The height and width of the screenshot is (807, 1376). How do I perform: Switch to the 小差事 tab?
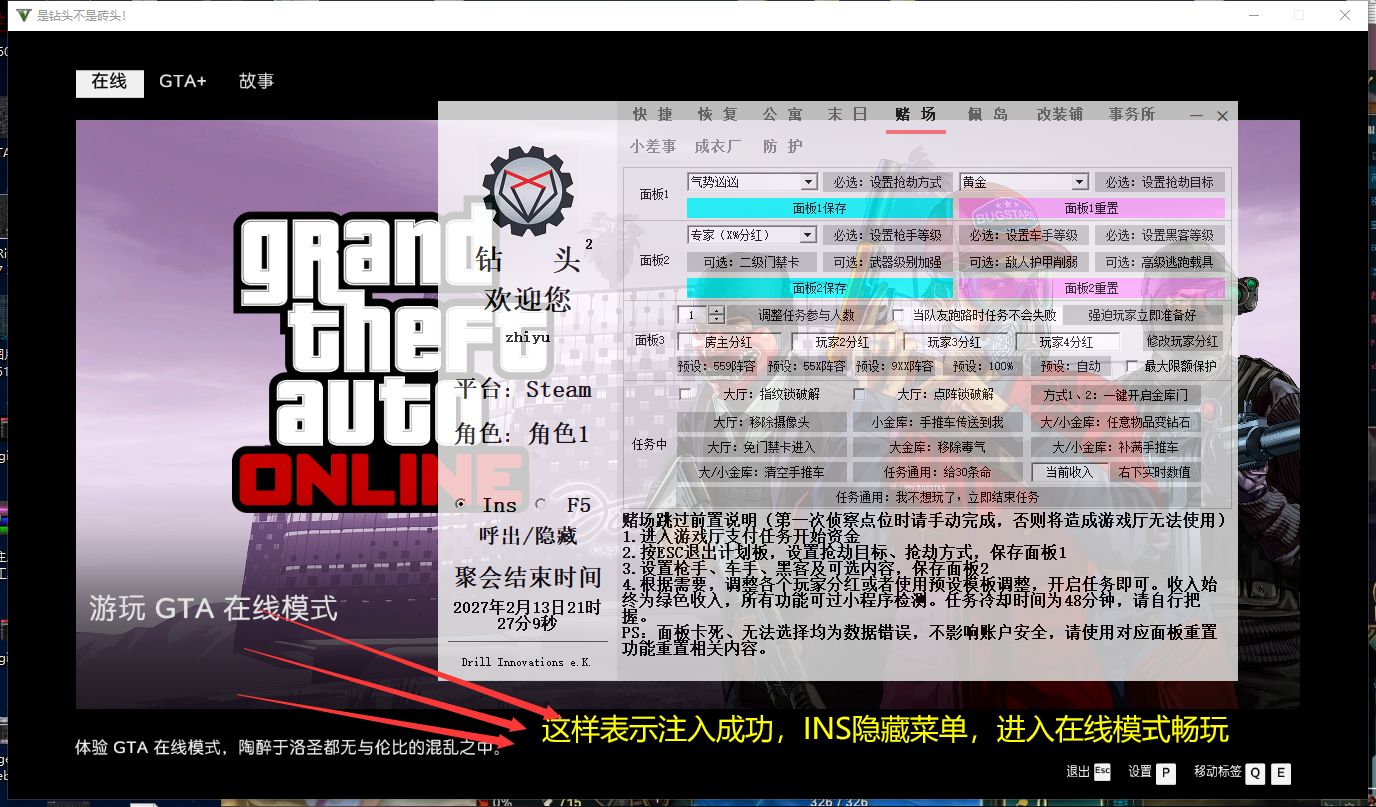tap(653, 146)
